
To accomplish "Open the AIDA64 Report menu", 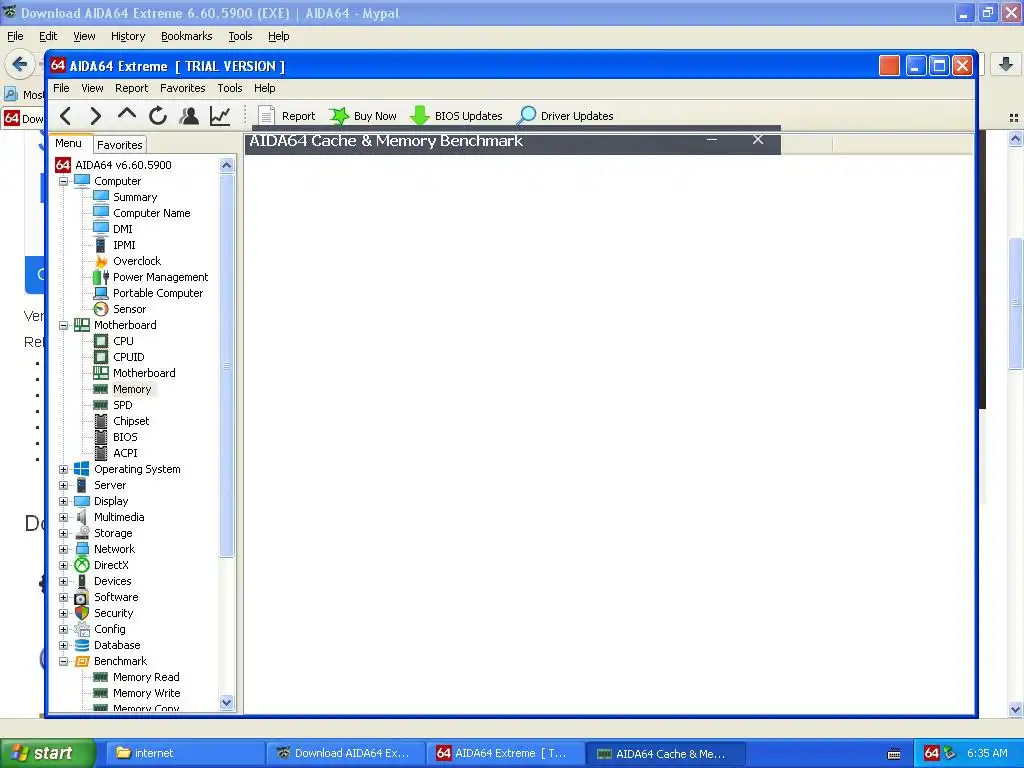I will [131, 88].
